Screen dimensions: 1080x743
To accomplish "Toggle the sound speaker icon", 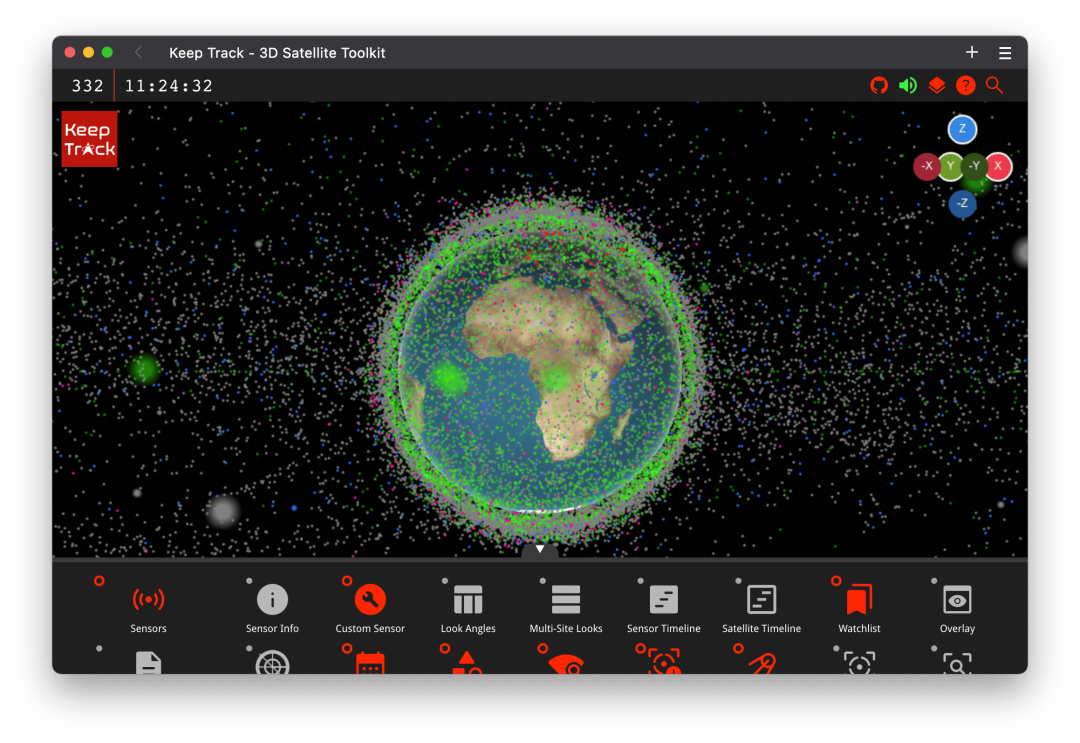I will (908, 85).
